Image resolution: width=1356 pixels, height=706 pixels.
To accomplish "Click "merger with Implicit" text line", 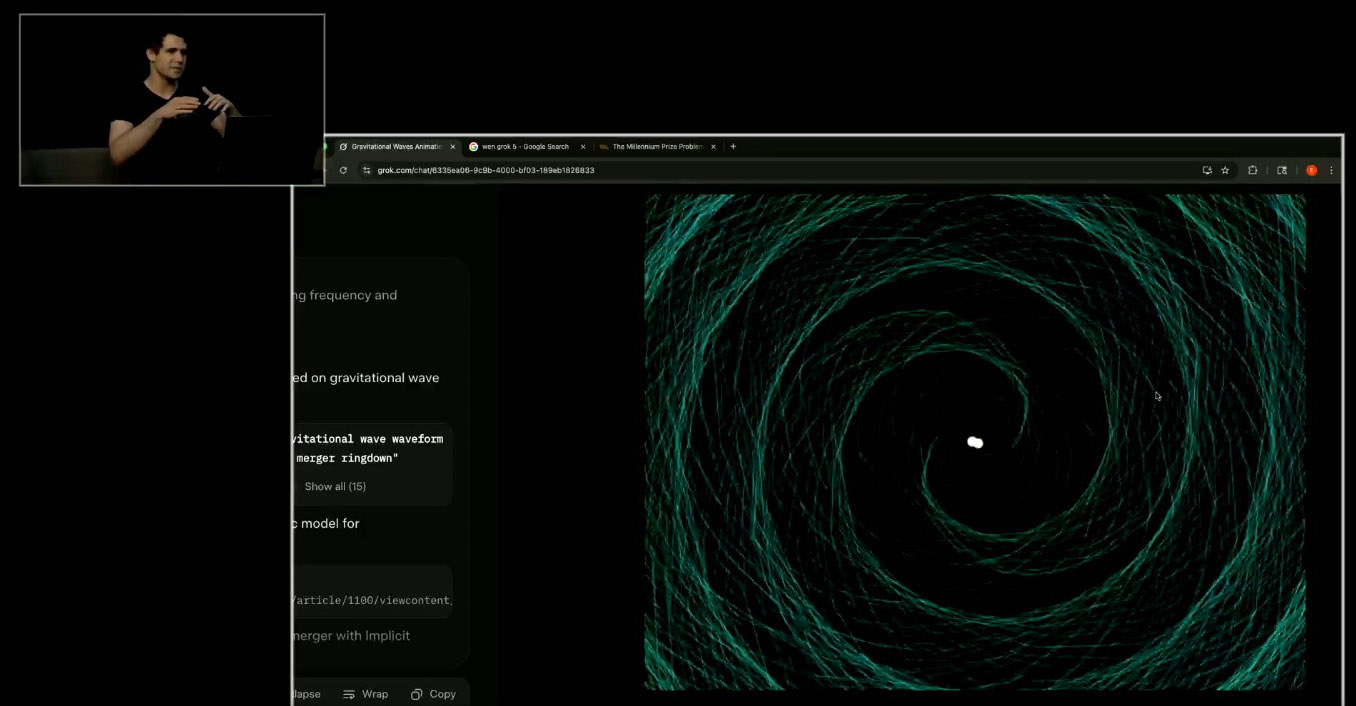I will pos(352,635).
